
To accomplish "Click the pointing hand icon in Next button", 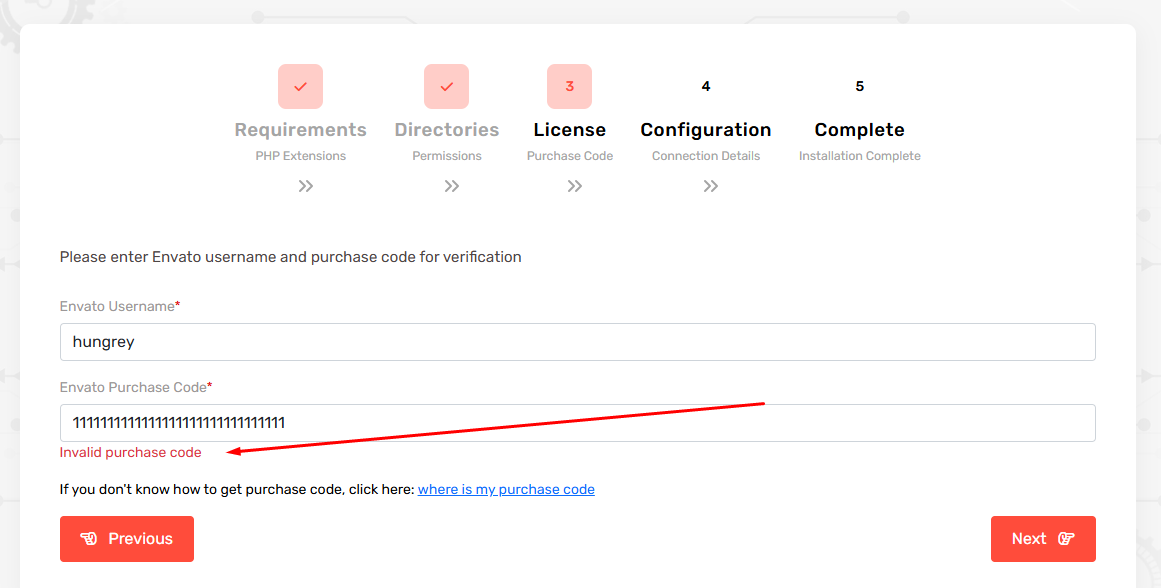I will [1066, 539].
